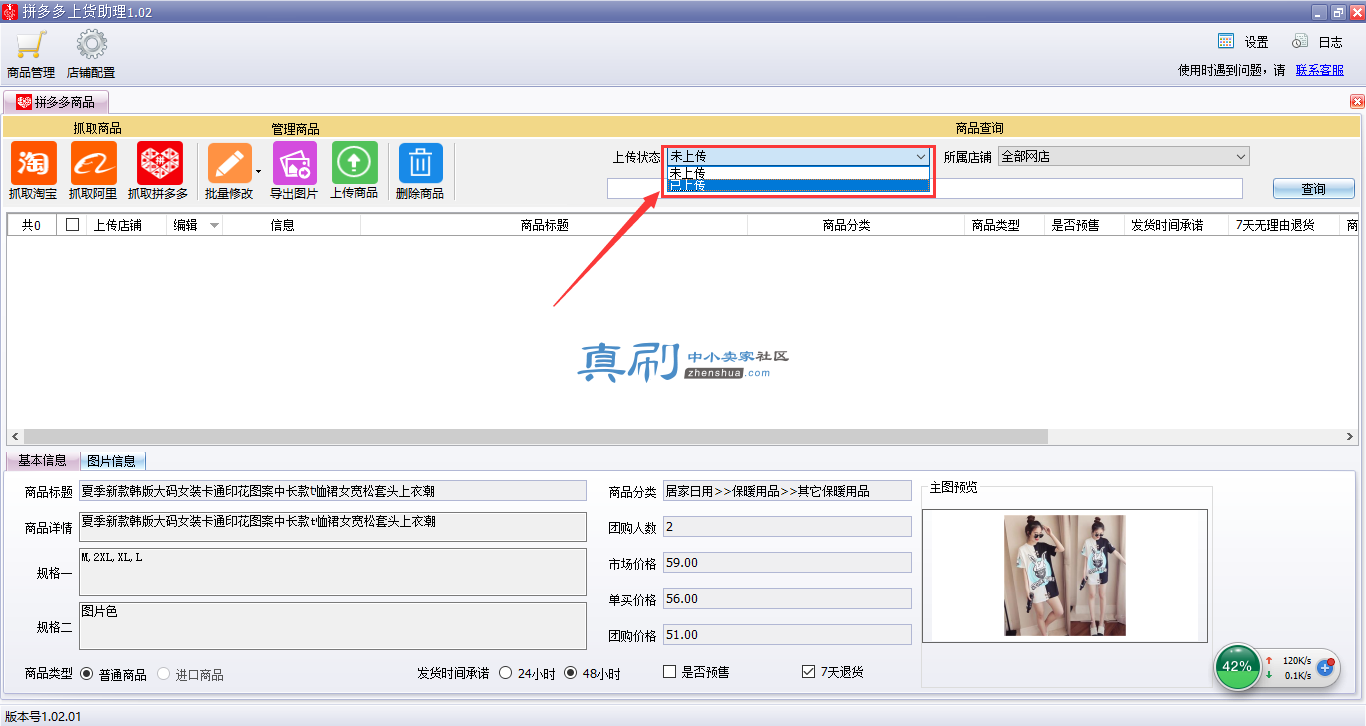Click the 抓取阿里 Alibaba icon

click(x=93, y=163)
